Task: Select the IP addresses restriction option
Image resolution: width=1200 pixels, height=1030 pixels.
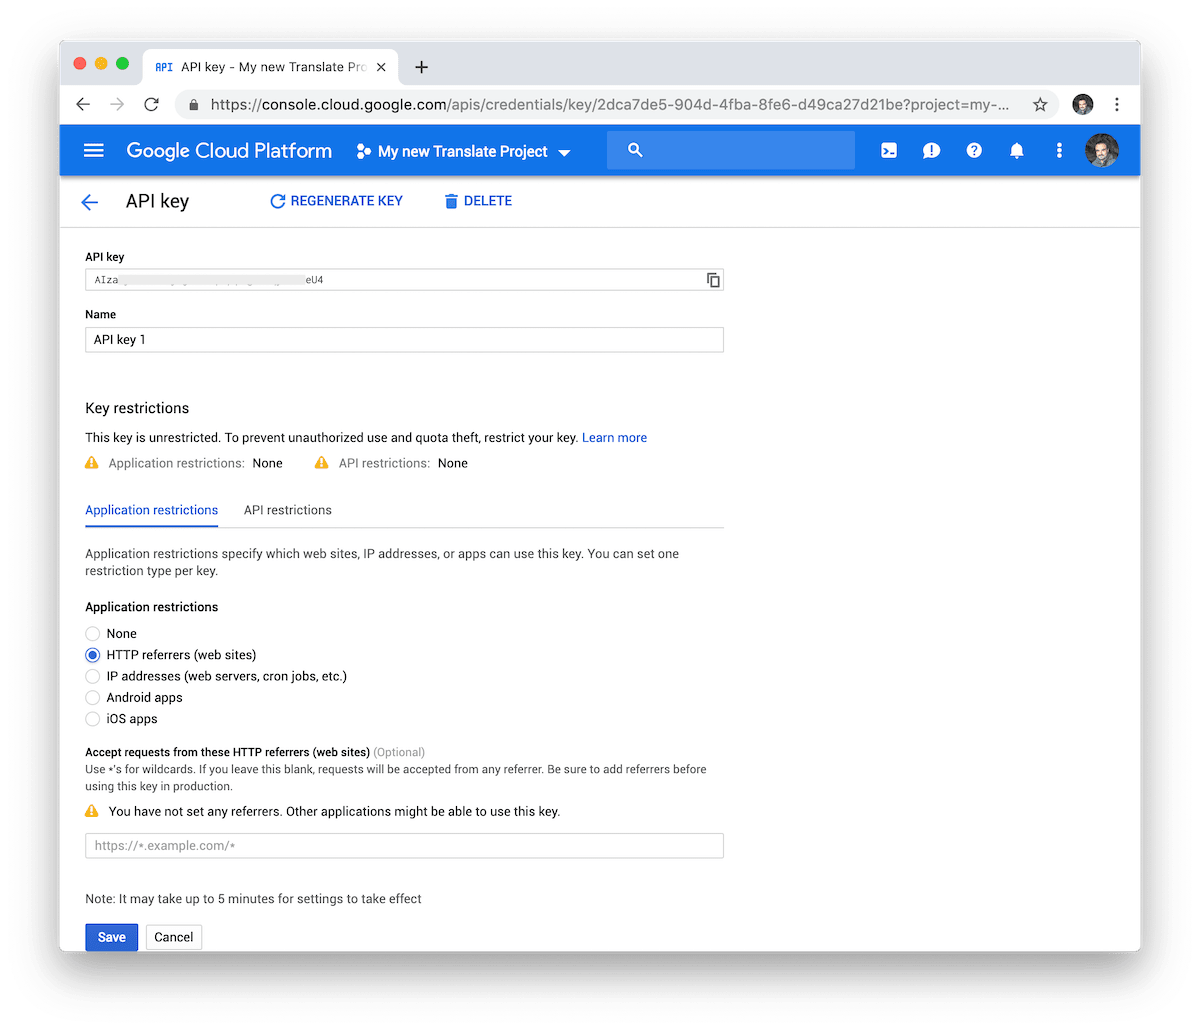Action: click(x=93, y=676)
